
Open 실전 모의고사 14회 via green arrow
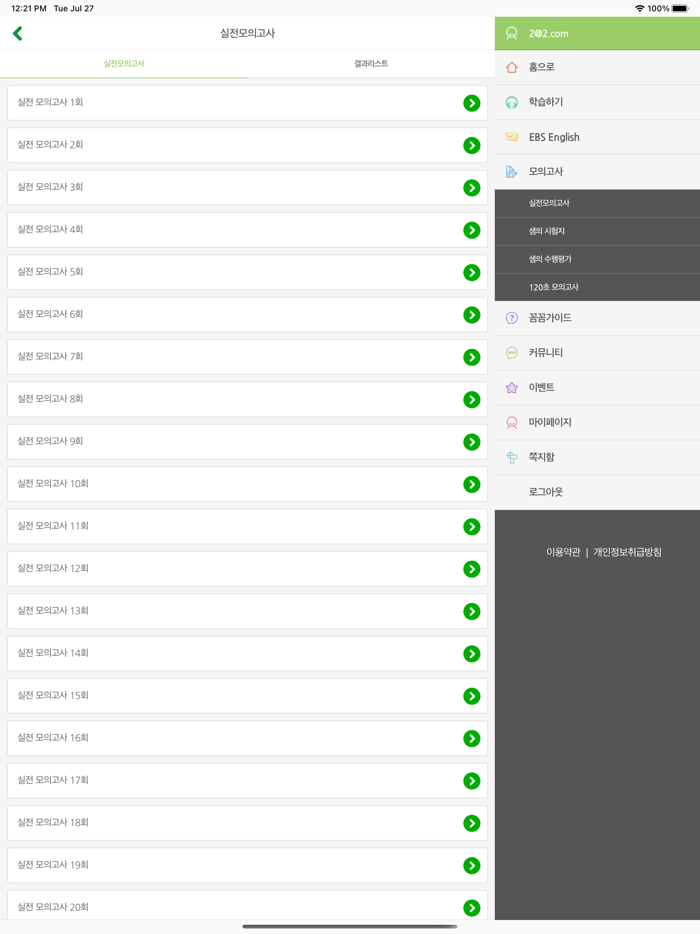click(x=472, y=653)
